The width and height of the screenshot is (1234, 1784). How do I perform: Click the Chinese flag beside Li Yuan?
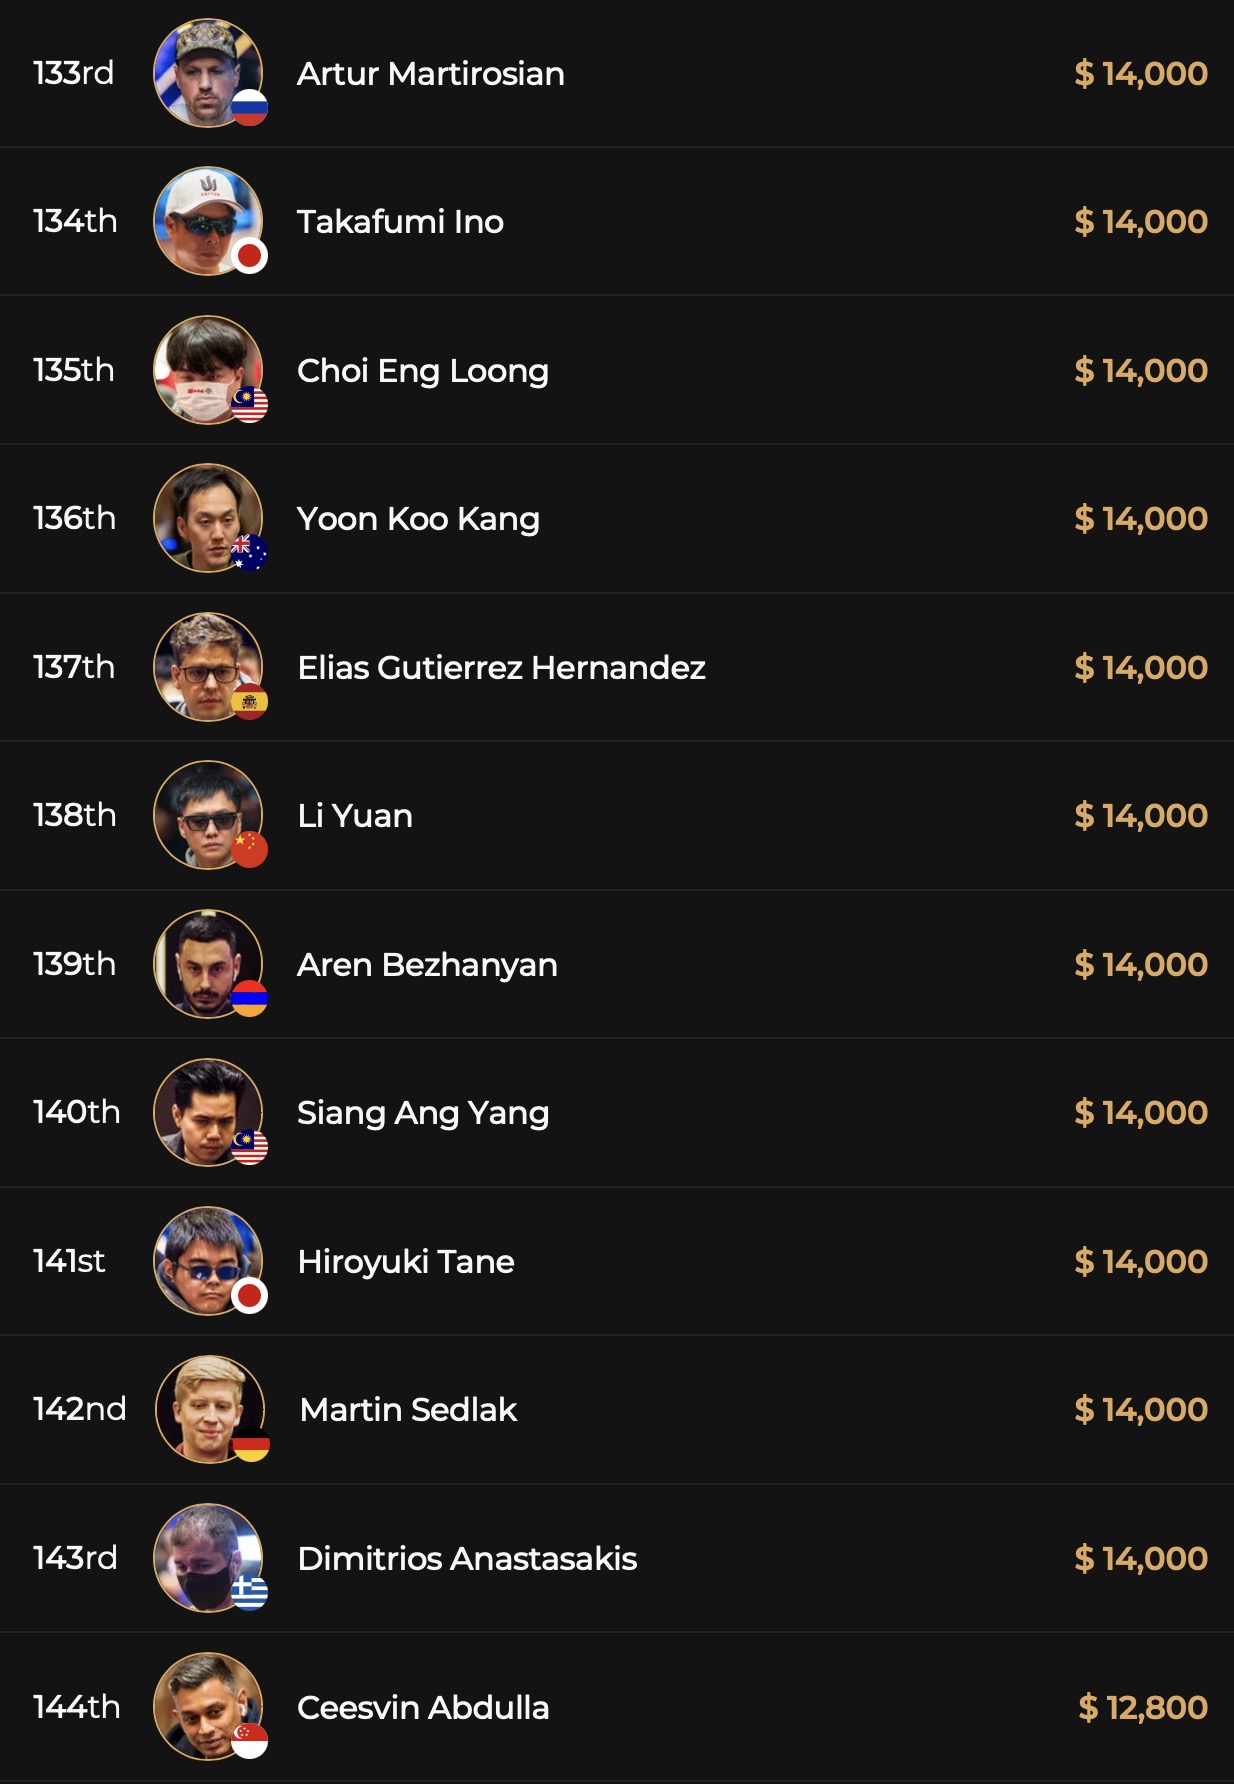250,849
